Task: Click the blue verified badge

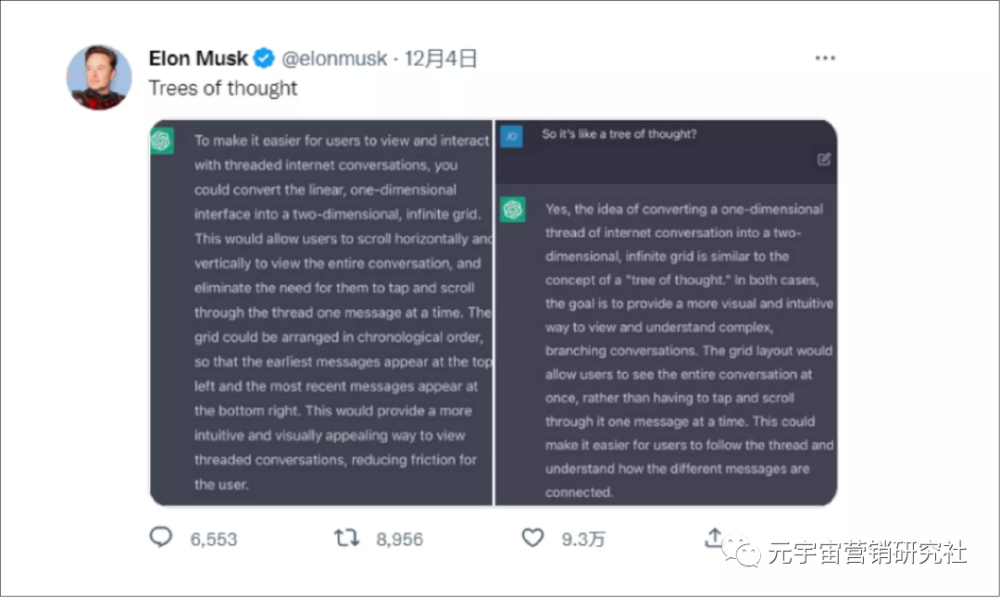Action: click(x=264, y=58)
